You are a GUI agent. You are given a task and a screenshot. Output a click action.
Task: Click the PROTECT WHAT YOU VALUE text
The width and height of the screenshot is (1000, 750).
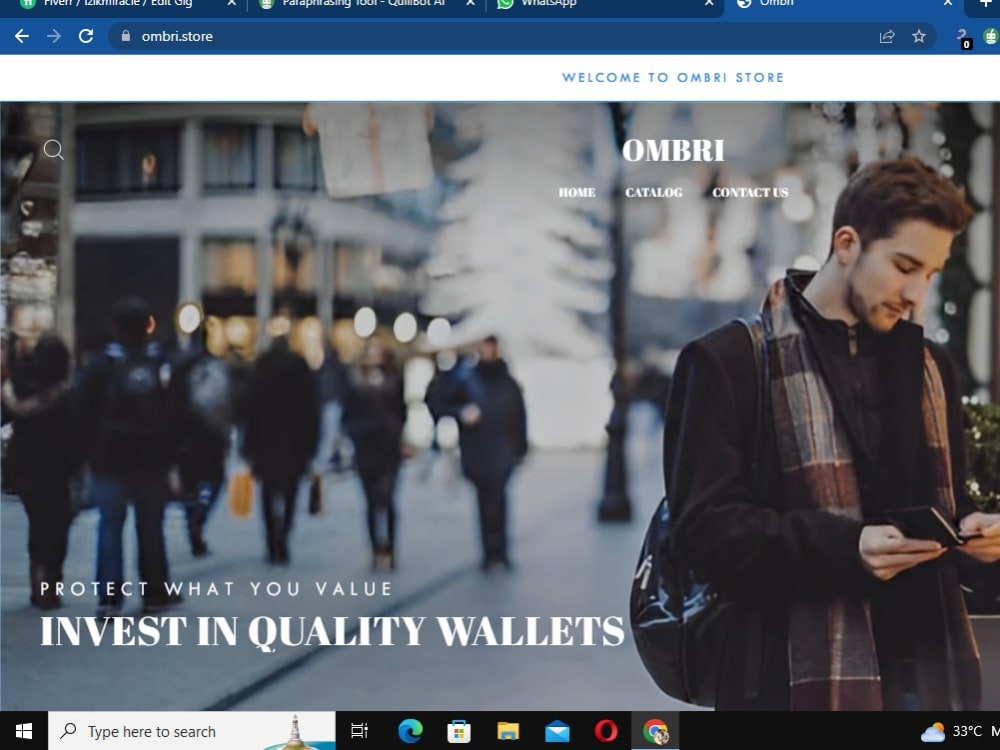(216, 589)
